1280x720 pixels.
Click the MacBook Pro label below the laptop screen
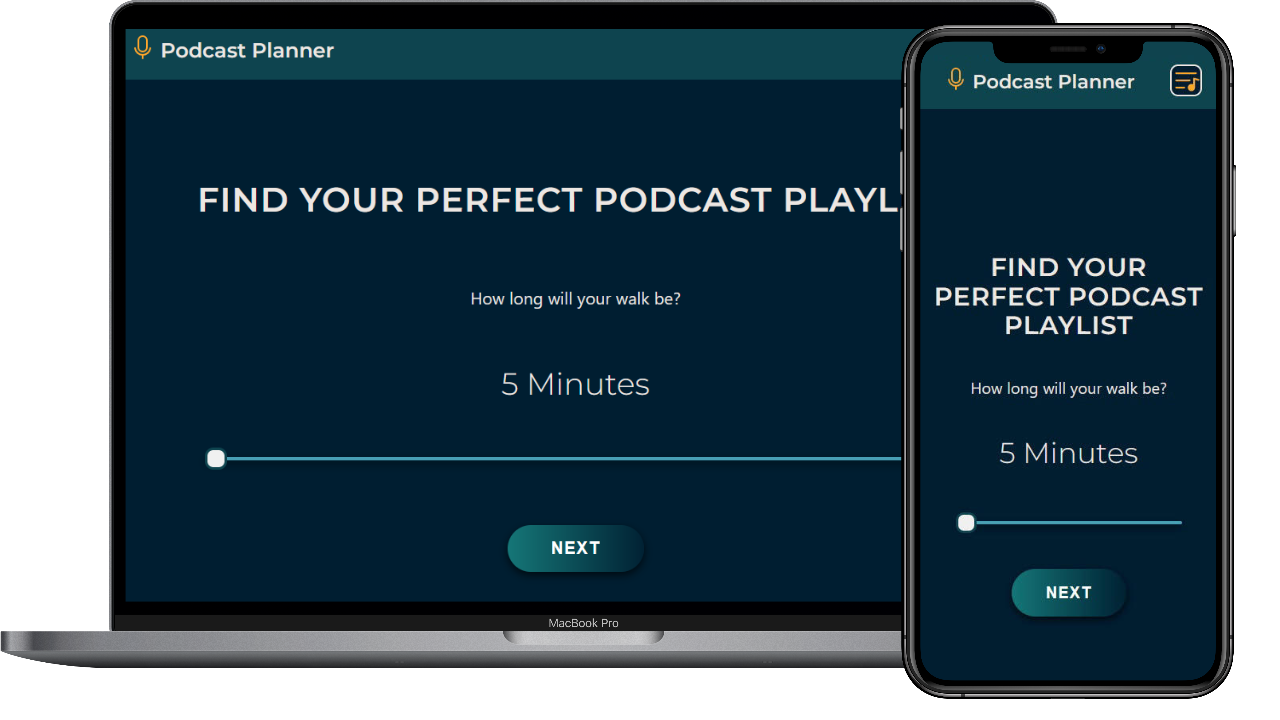coord(583,623)
